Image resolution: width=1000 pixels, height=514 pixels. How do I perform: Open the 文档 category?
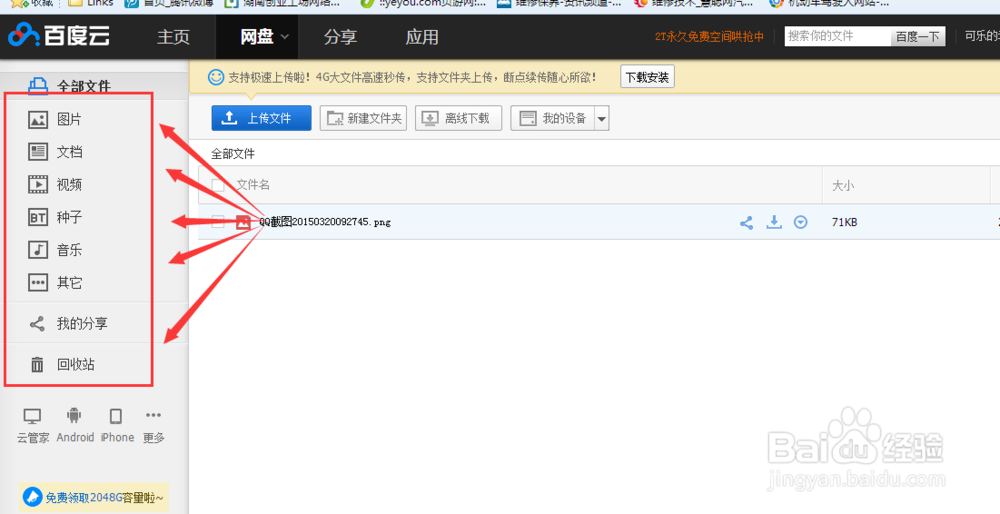[70, 152]
